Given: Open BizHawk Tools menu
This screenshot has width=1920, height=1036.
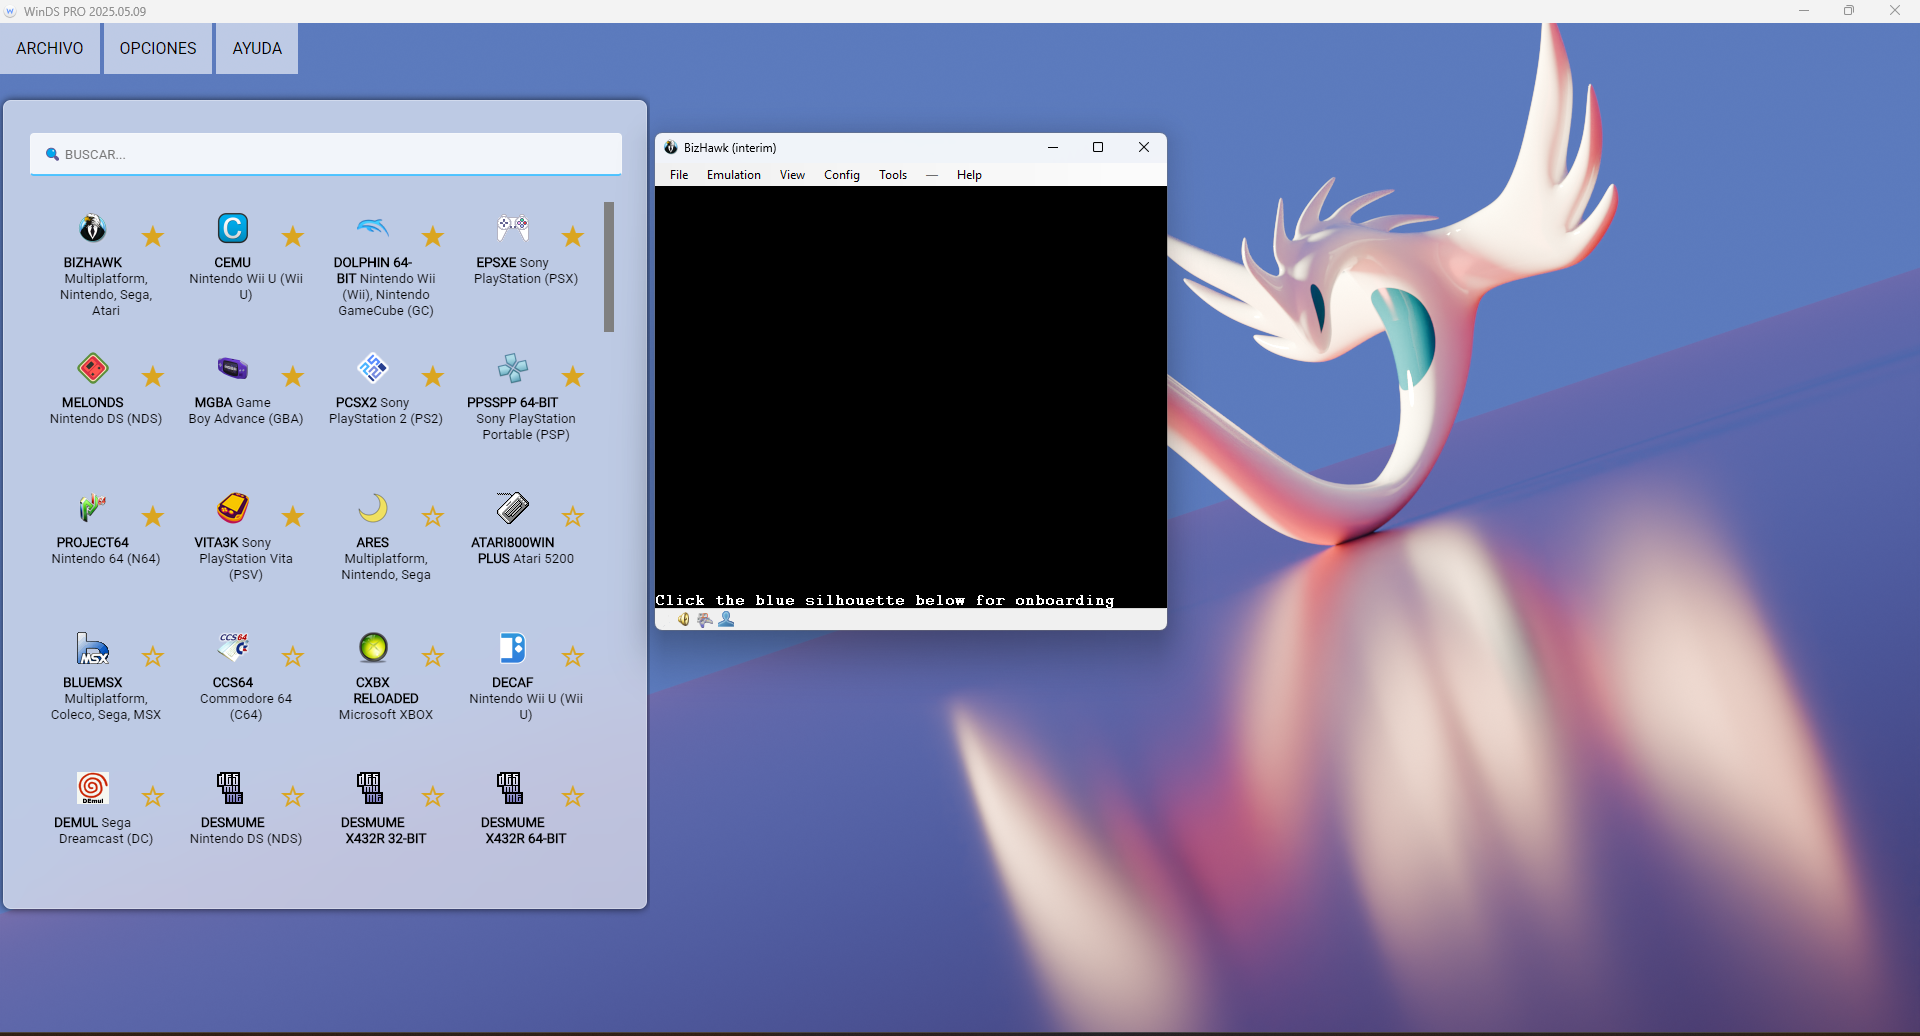Looking at the screenshot, I should (893, 175).
